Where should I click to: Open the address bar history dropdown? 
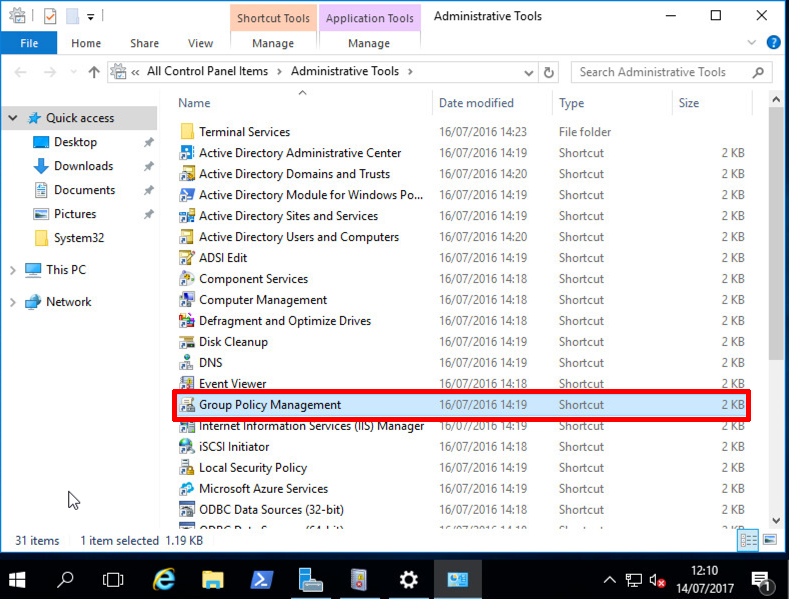528,73
